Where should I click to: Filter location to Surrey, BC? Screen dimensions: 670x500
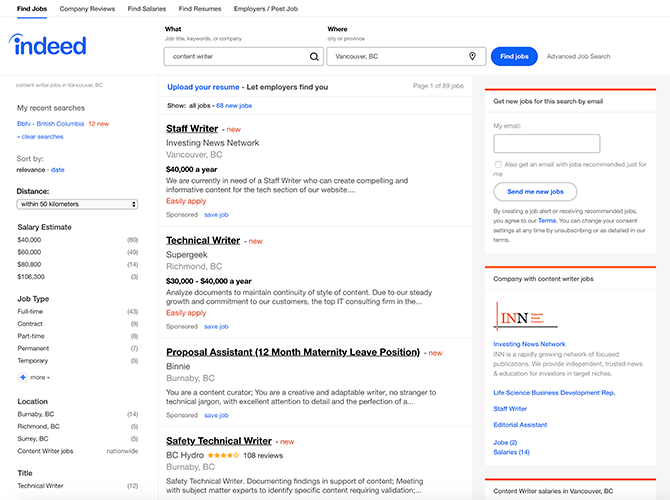tap(32, 439)
